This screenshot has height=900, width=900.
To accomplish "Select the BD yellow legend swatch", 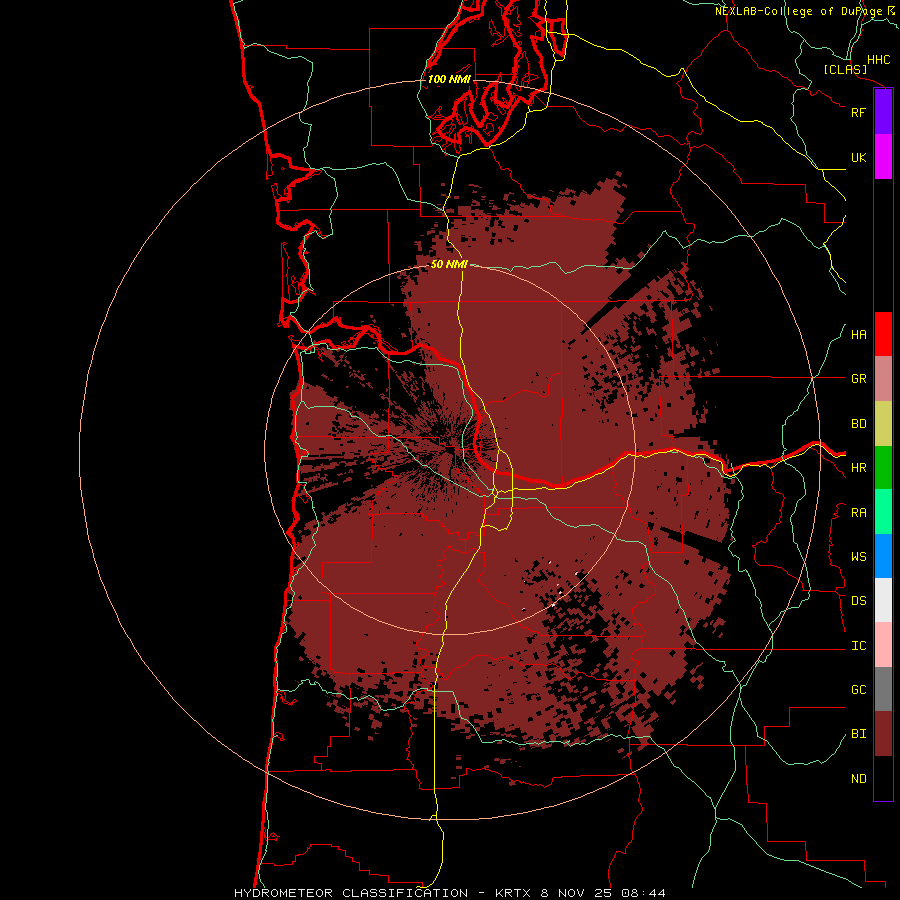I will (x=883, y=424).
